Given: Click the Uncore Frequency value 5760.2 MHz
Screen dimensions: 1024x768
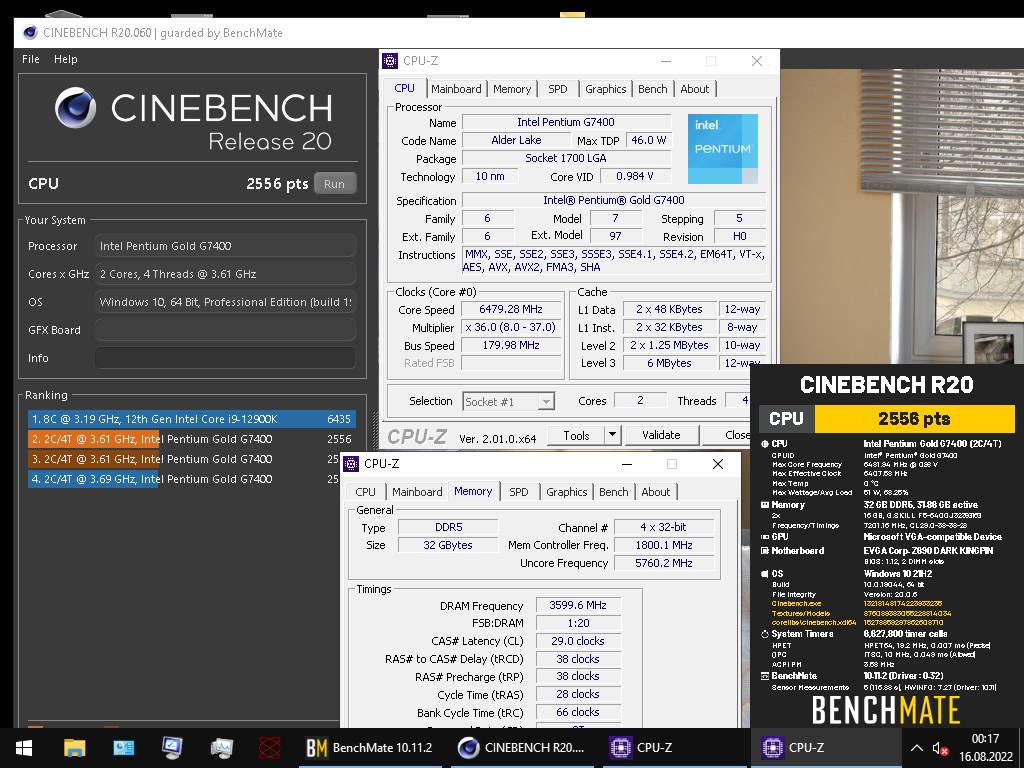Looking at the screenshot, I should coord(664,563).
